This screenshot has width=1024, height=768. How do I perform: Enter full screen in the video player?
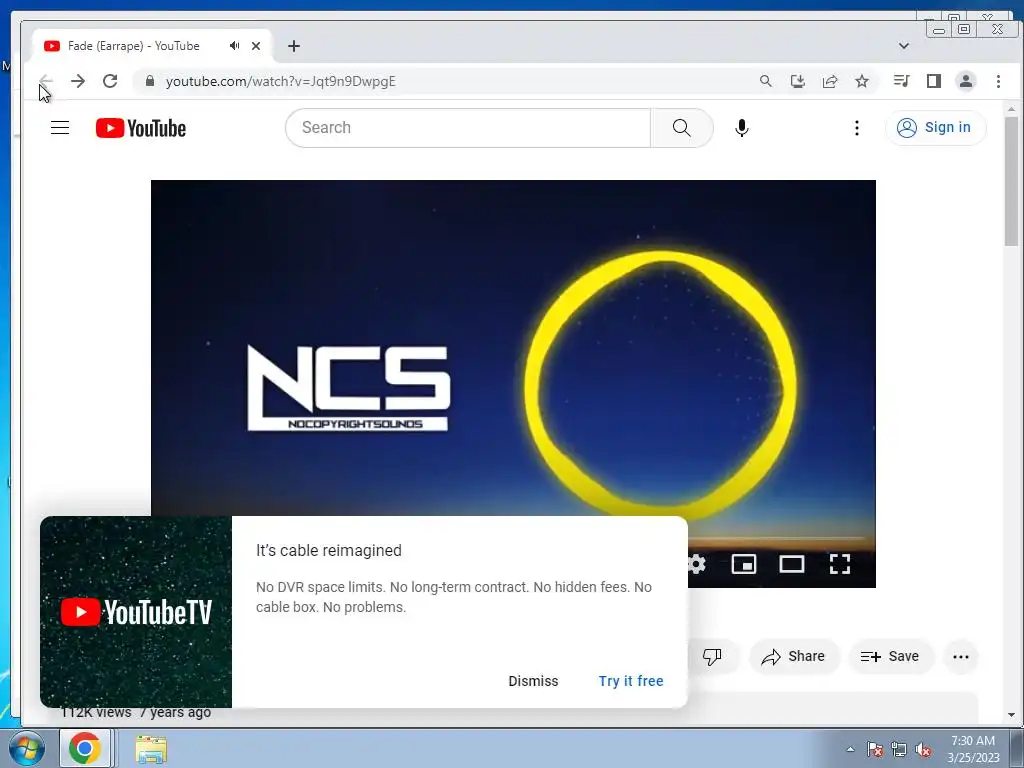tap(840, 564)
